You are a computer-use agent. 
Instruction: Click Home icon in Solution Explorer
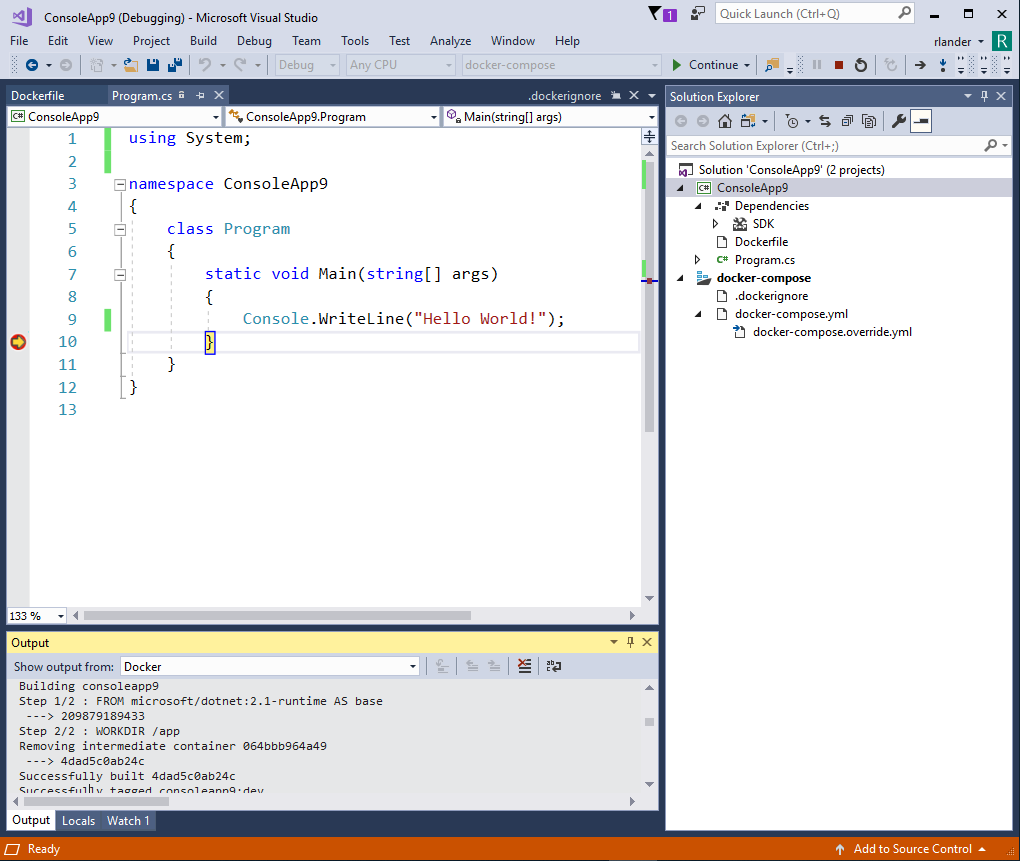pos(725,121)
